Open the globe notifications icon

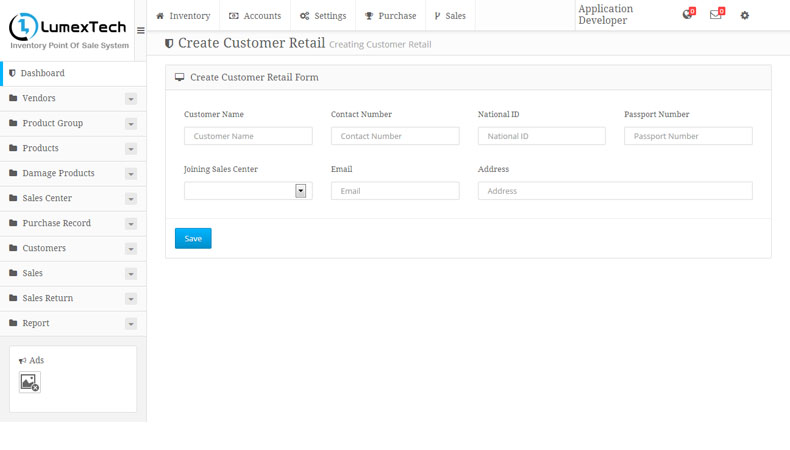pyautogui.click(x=687, y=15)
